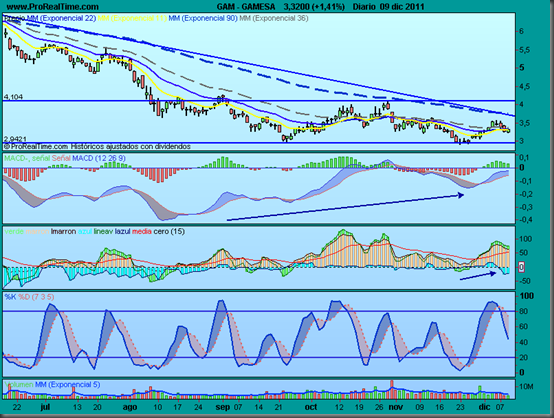This screenshot has height=418, width=554.
Task: Click the 40 level on stochastic axis
Action: (x=523, y=342)
